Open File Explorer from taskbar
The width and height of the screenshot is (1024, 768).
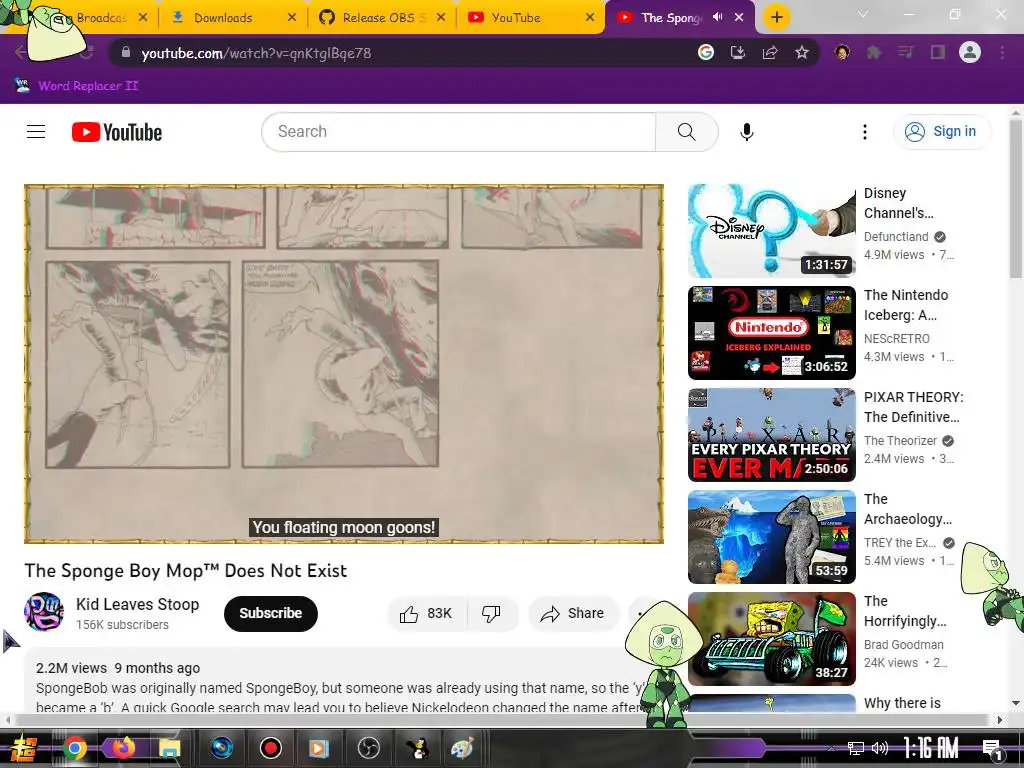click(x=170, y=748)
